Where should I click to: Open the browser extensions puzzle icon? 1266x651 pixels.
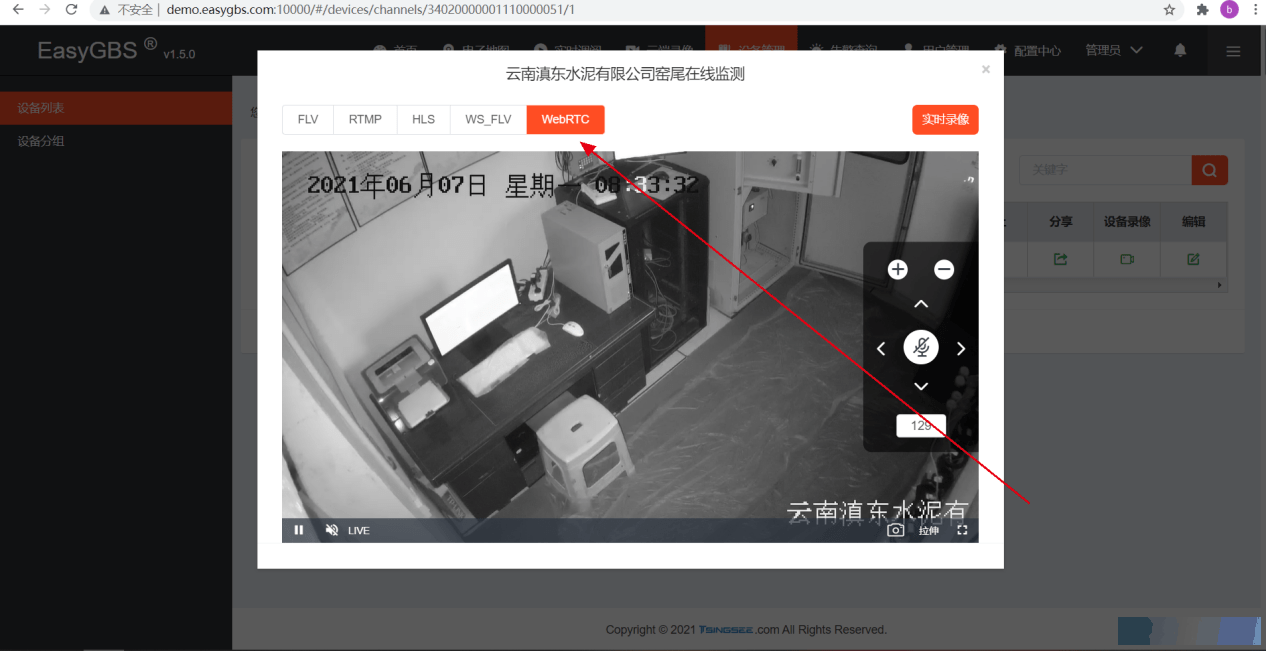1203,9
